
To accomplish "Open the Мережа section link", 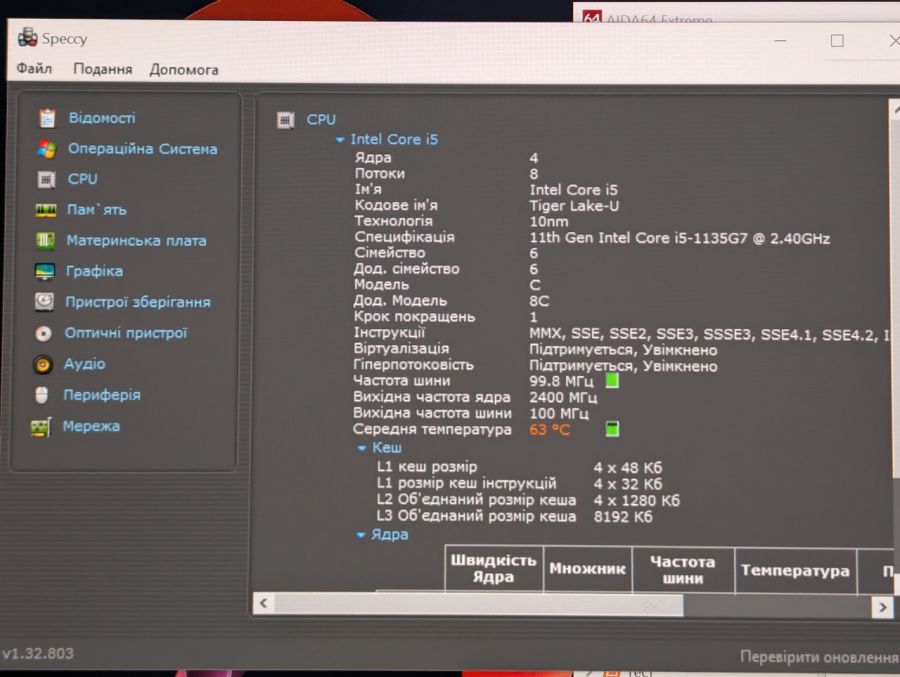I will pyautogui.click(x=91, y=426).
